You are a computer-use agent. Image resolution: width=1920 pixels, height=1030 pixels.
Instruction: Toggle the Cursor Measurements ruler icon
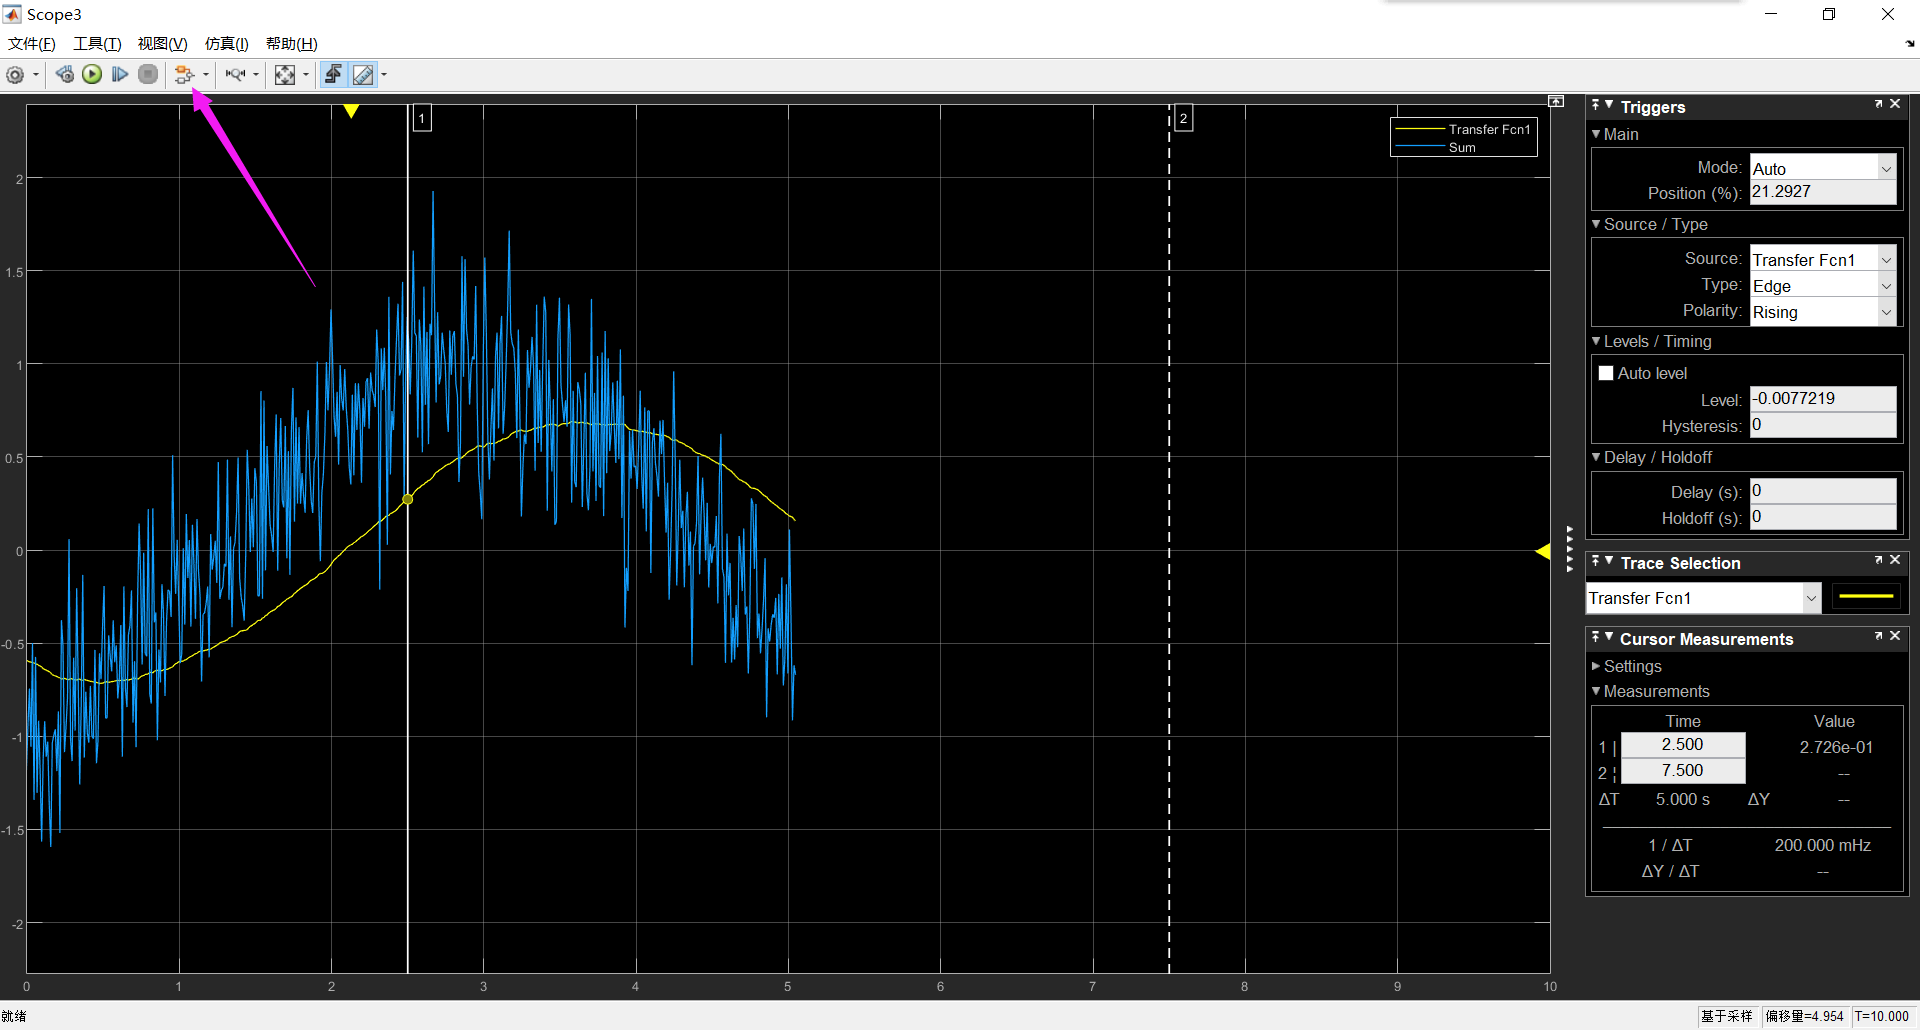click(363, 75)
